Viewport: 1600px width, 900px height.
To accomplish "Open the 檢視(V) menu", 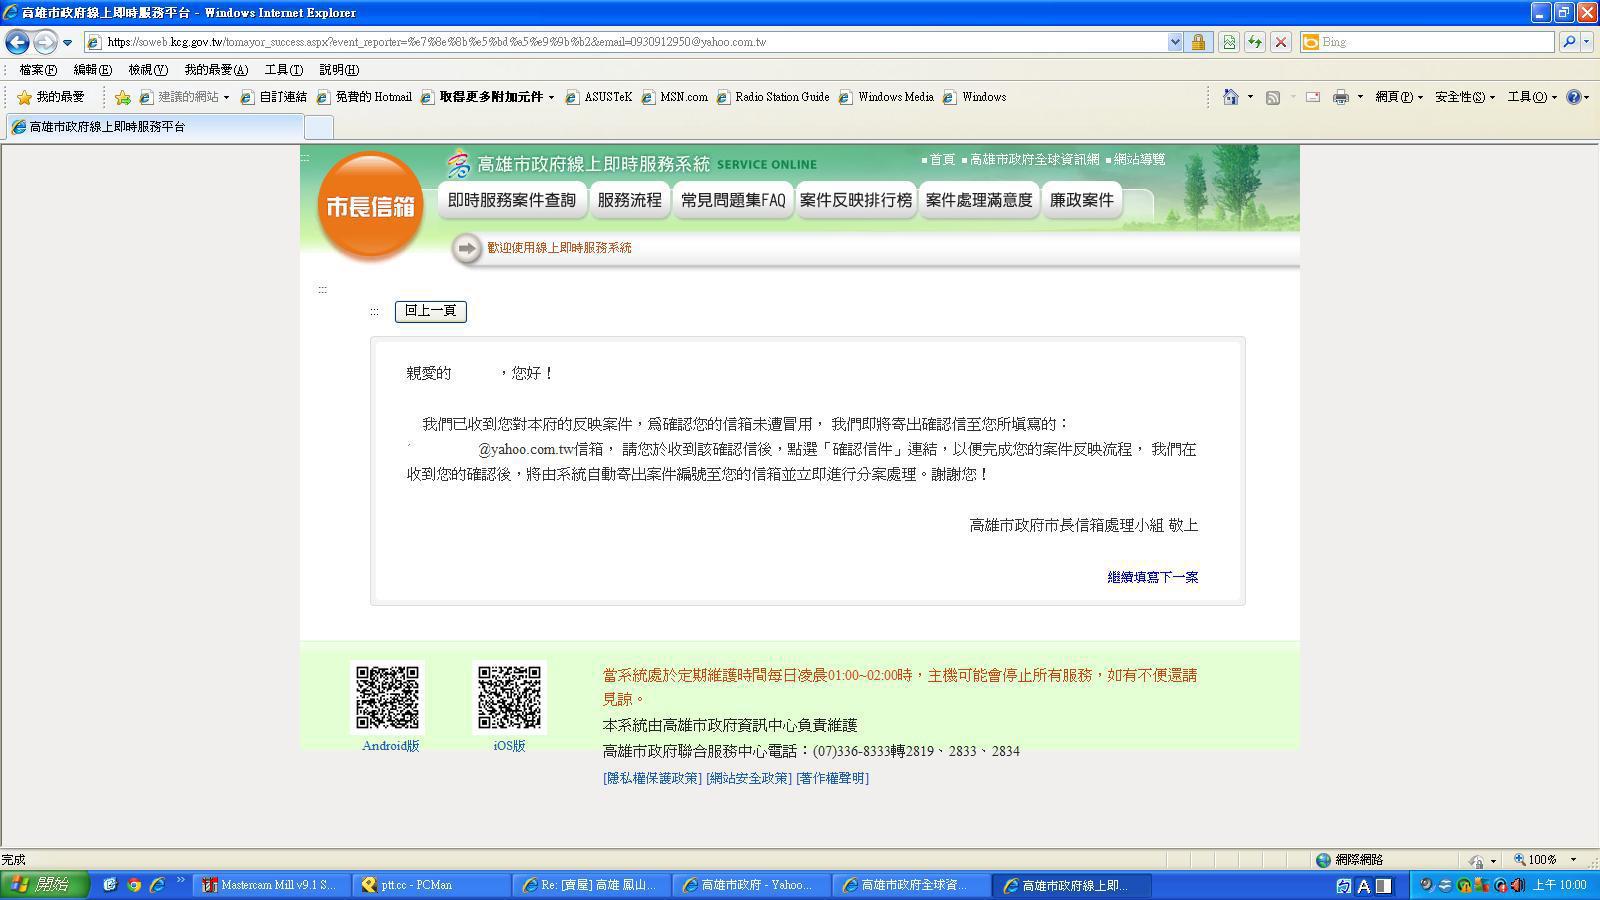I will tap(147, 70).
